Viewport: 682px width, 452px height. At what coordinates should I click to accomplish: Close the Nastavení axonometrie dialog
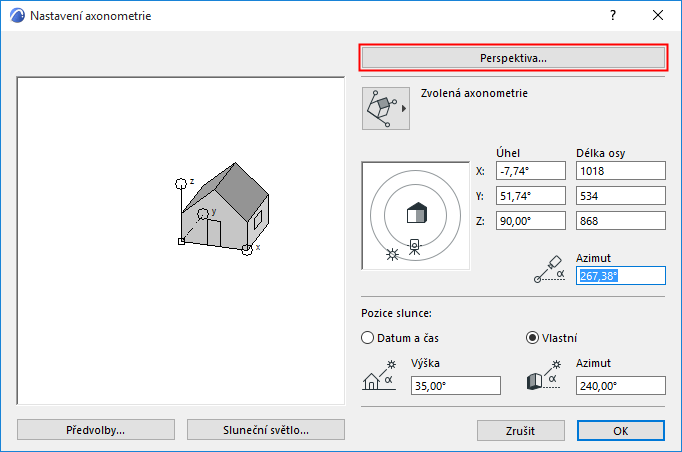coord(658,16)
